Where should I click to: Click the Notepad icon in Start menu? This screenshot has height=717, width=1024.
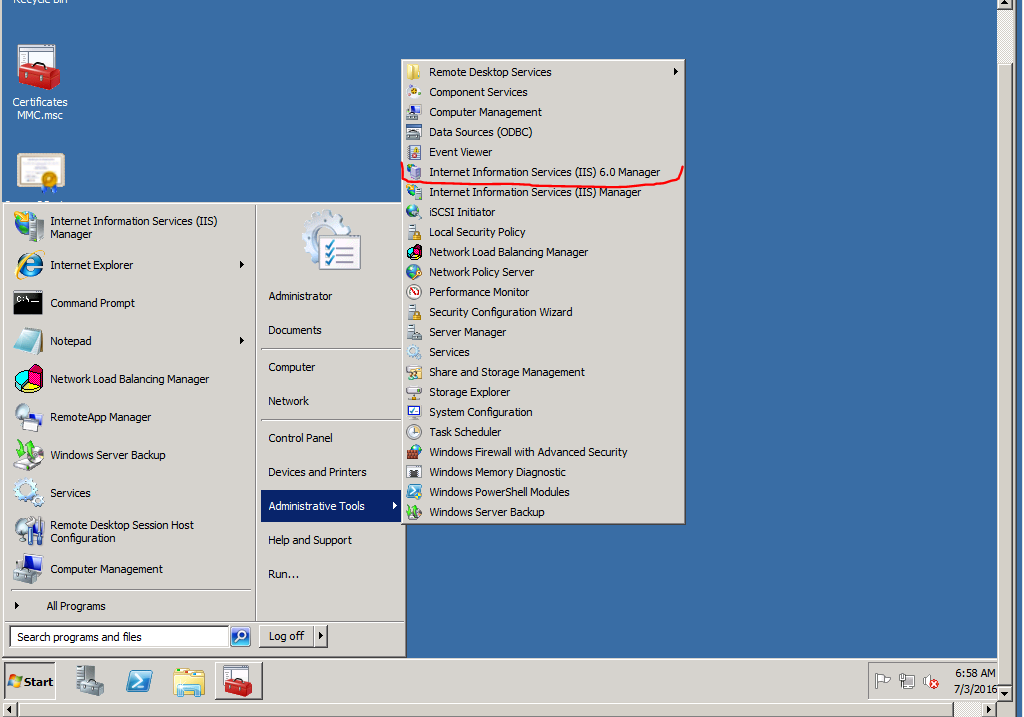tap(28, 341)
